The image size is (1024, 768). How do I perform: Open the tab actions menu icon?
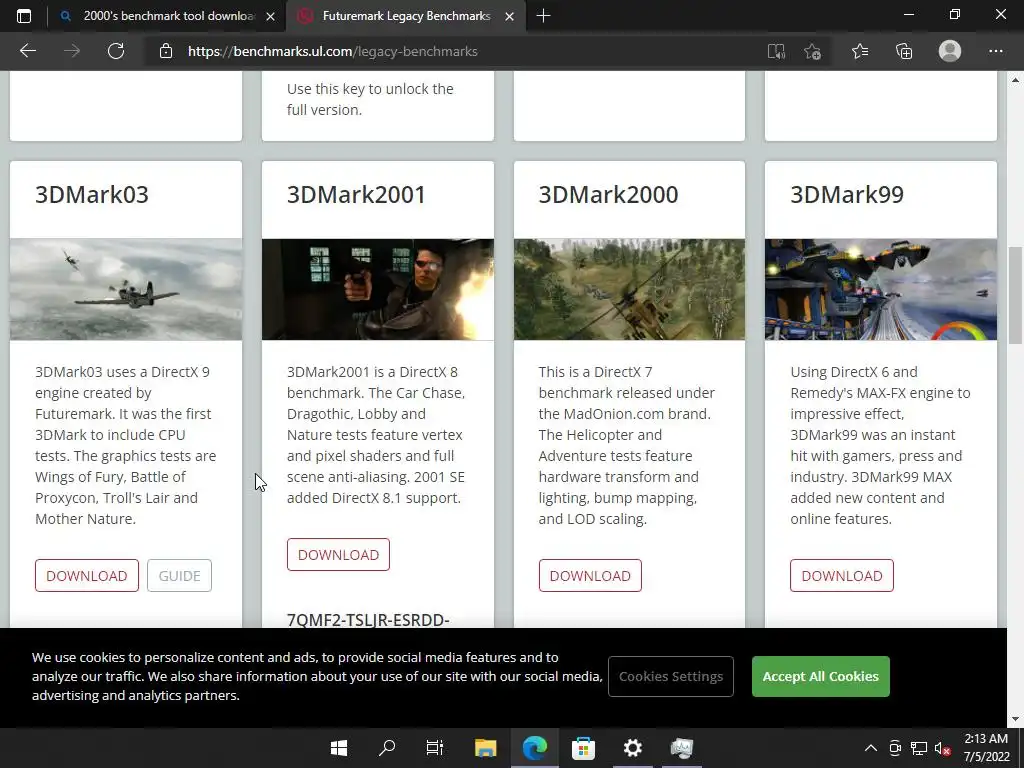(24, 16)
